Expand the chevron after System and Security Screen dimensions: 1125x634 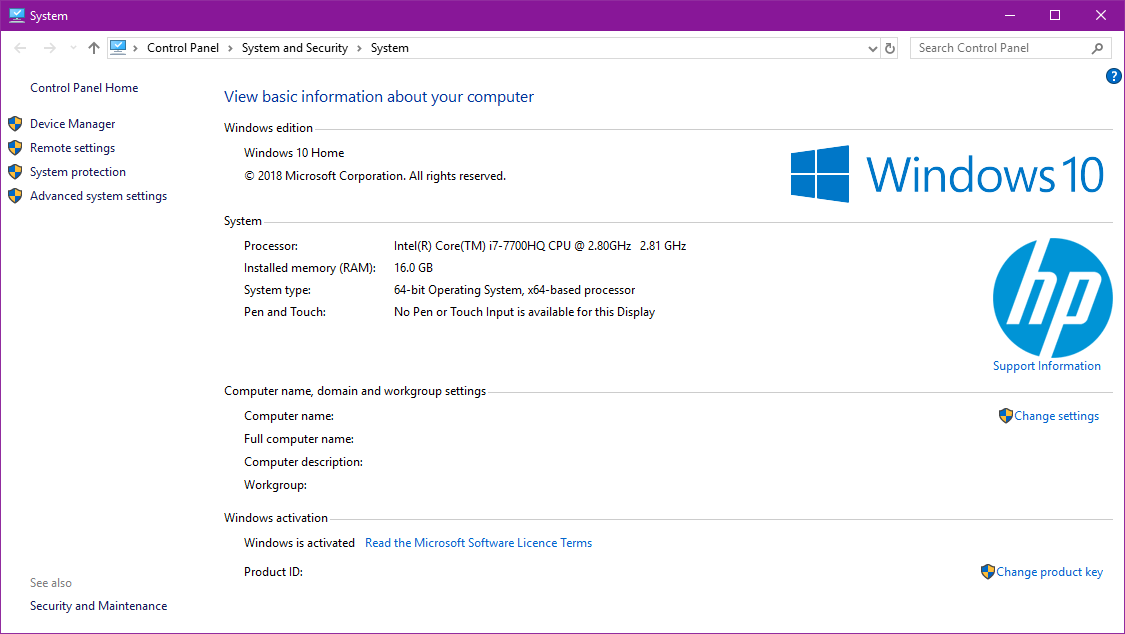point(358,47)
